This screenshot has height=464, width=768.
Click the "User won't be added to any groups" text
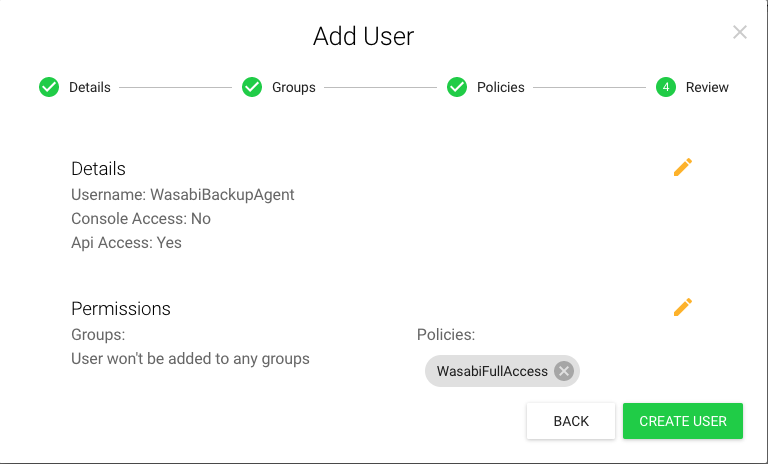pyautogui.click(x=191, y=359)
